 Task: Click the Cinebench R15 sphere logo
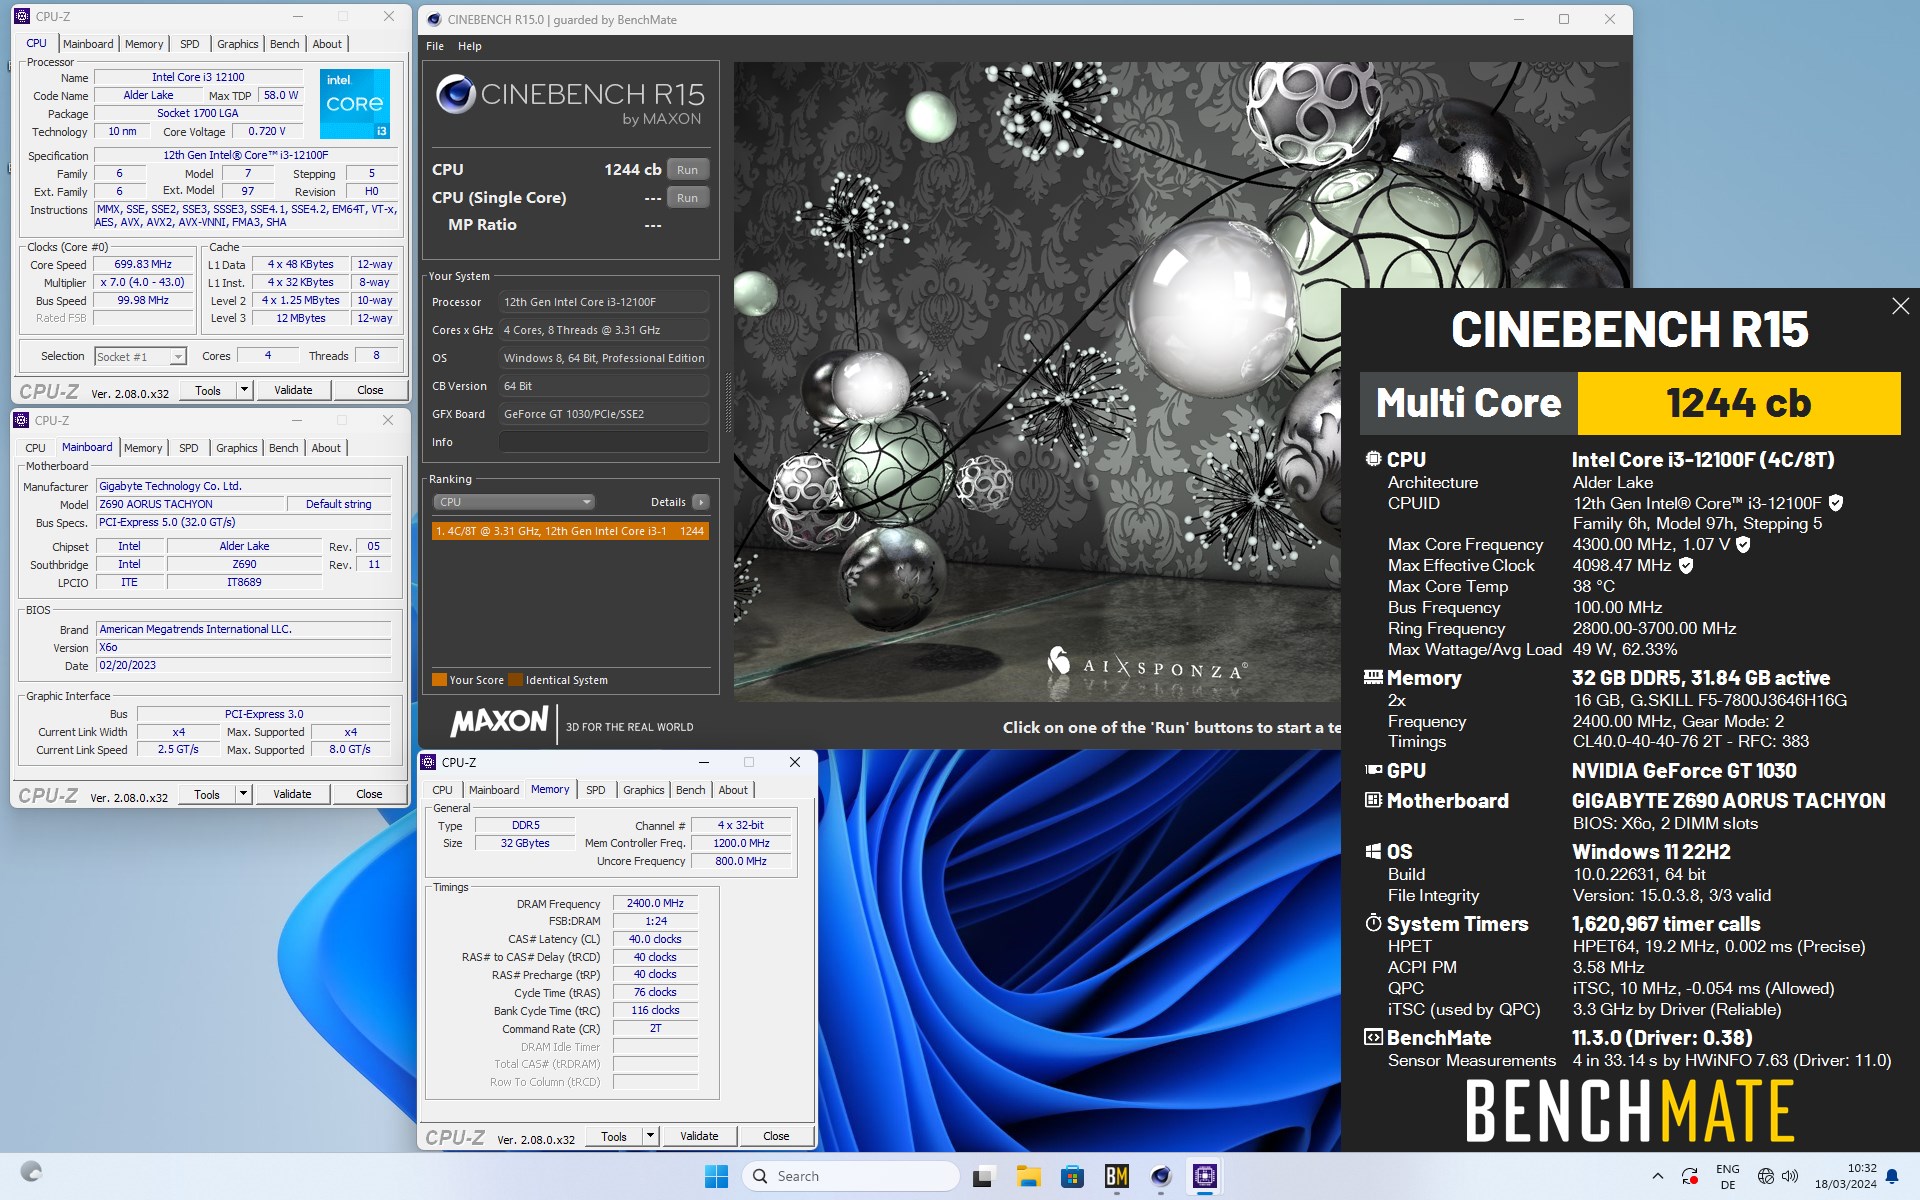pyautogui.click(x=455, y=94)
